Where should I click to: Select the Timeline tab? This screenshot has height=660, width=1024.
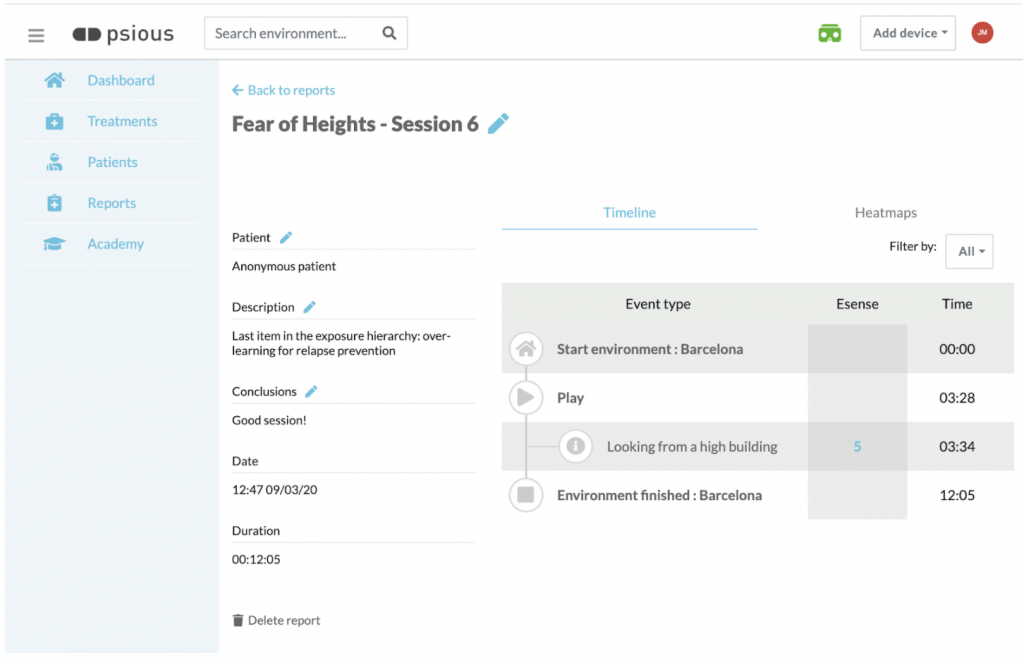point(629,212)
